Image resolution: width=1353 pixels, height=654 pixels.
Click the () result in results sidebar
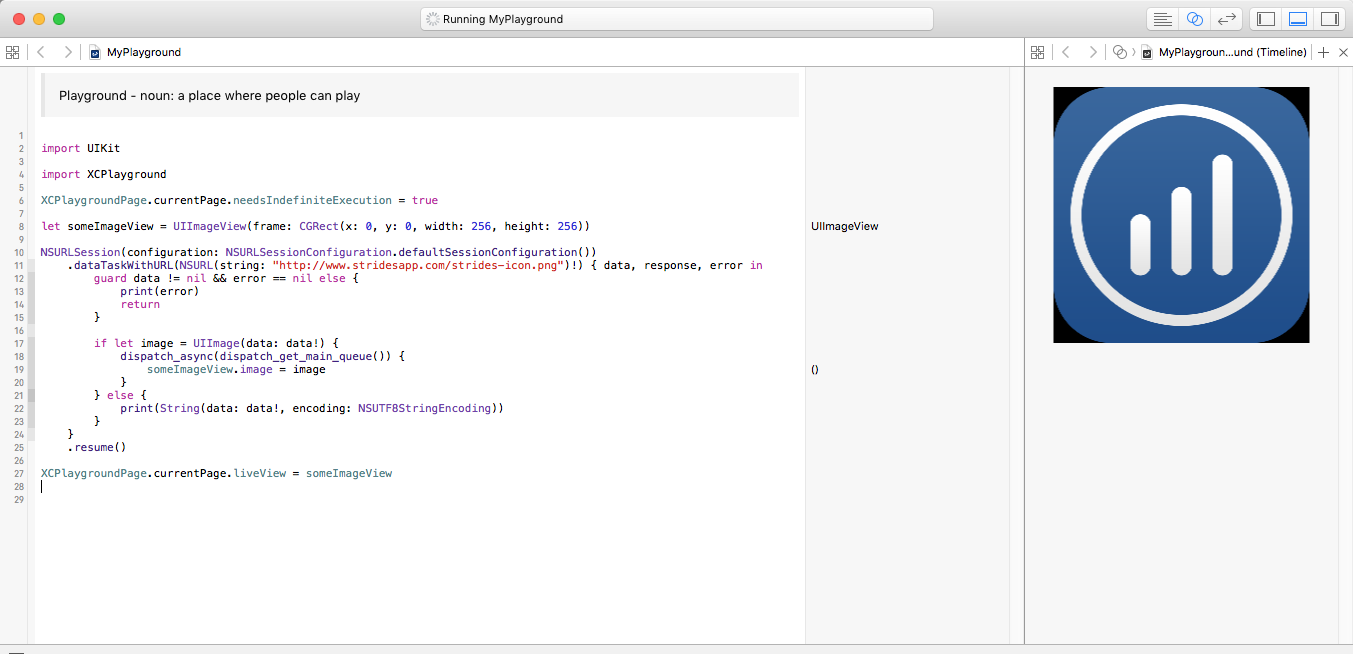(815, 369)
